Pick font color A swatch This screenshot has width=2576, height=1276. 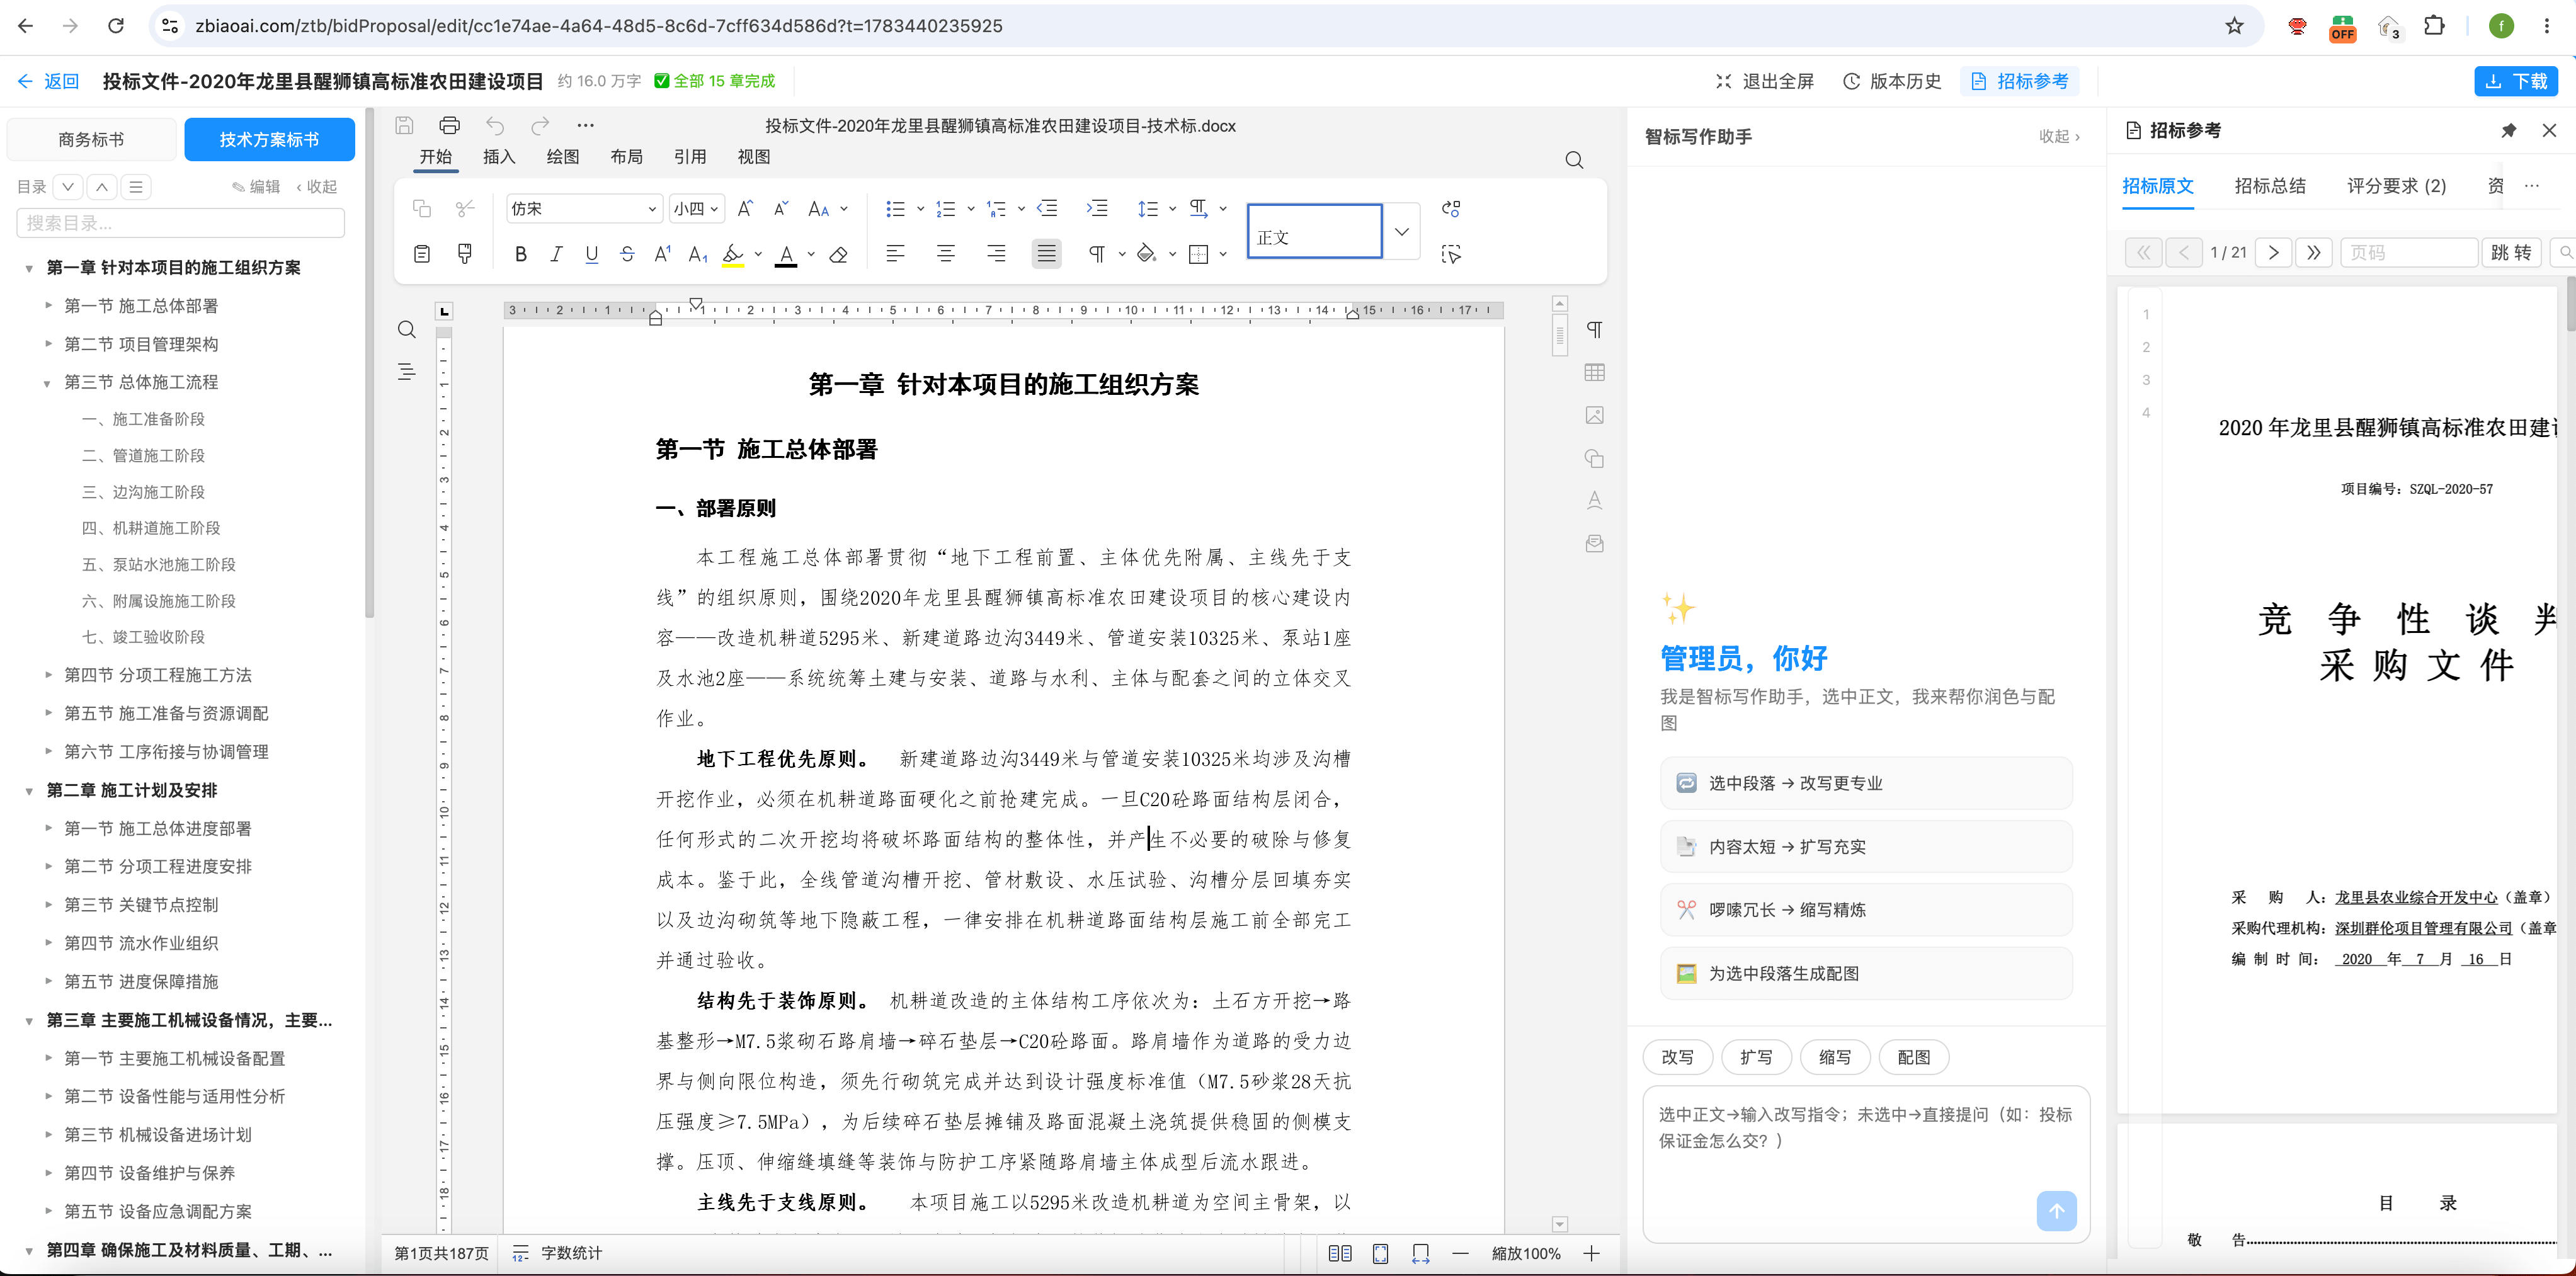tap(787, 254)
